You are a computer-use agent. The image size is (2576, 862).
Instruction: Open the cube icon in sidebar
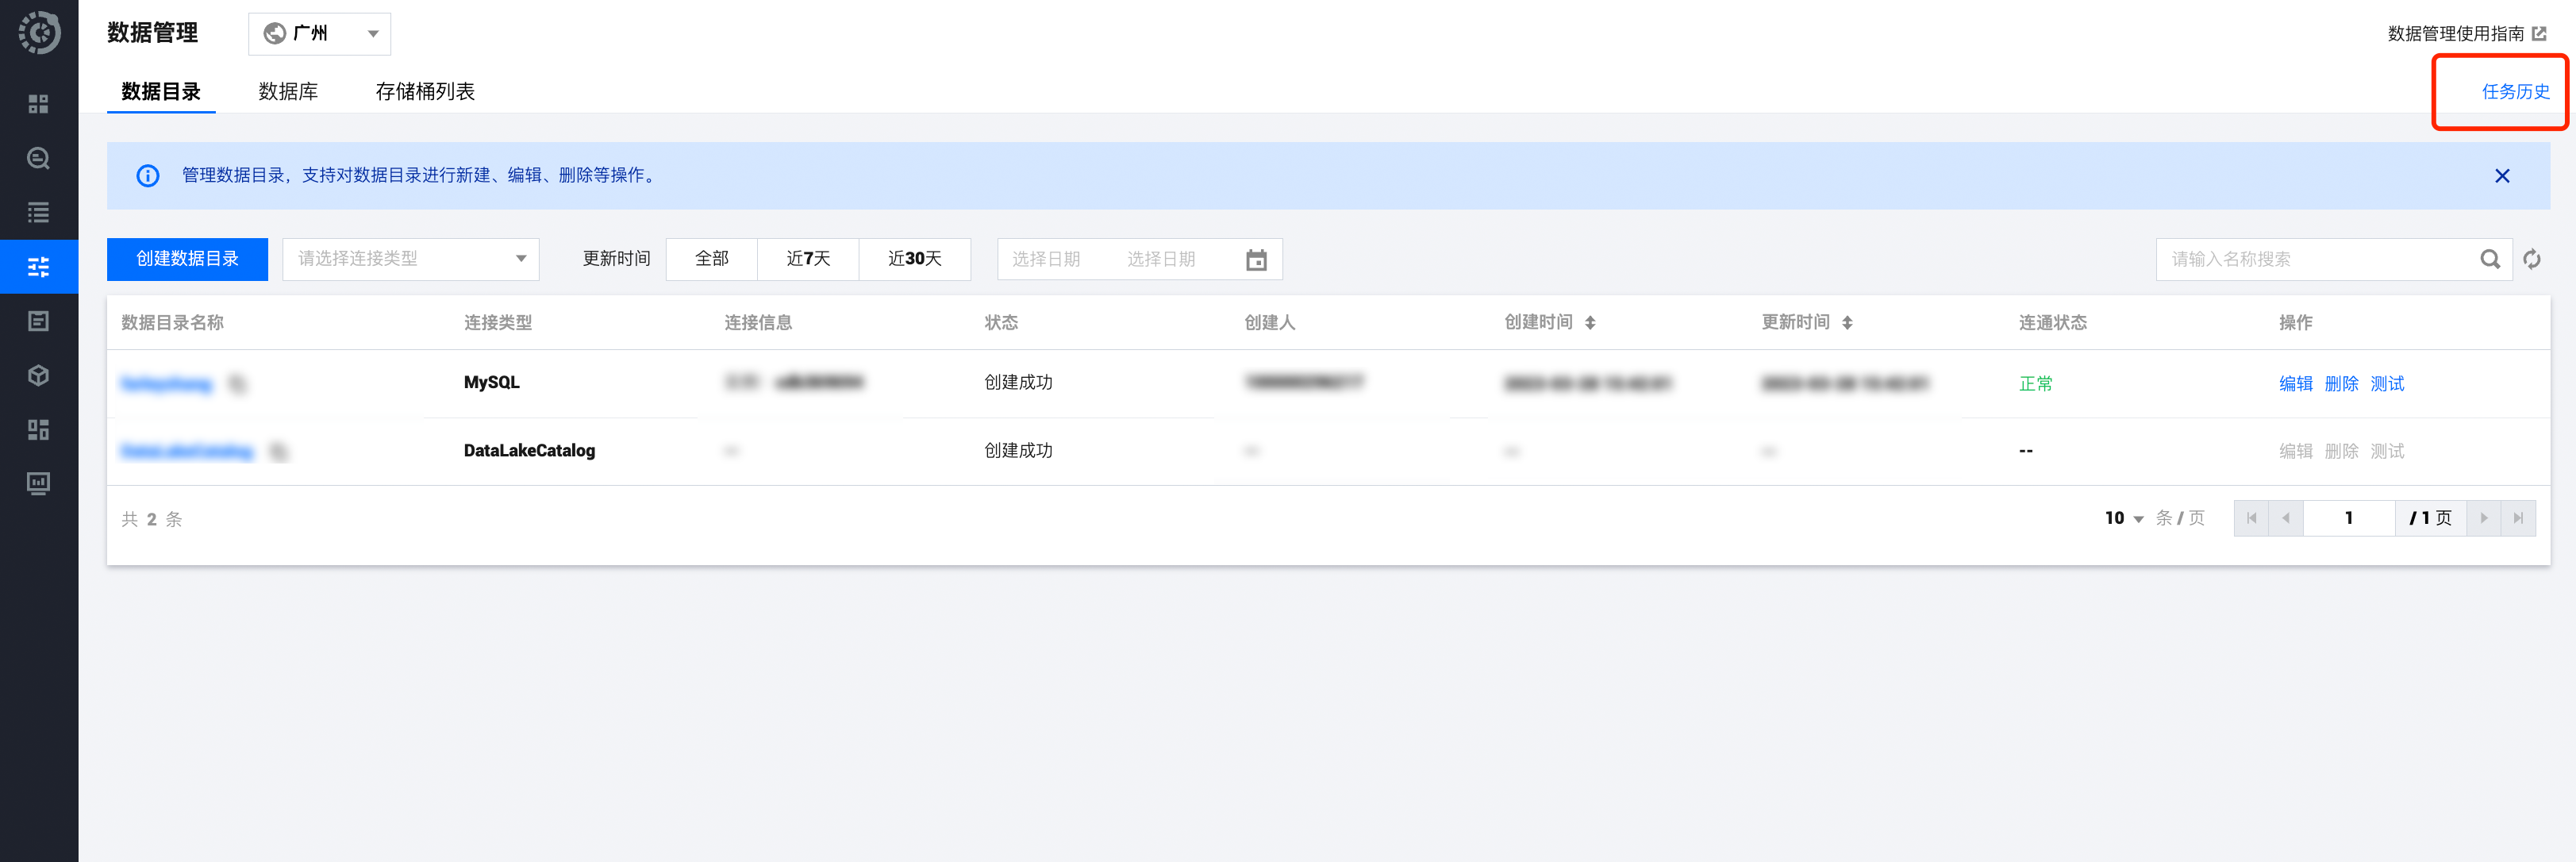[38, 375]
